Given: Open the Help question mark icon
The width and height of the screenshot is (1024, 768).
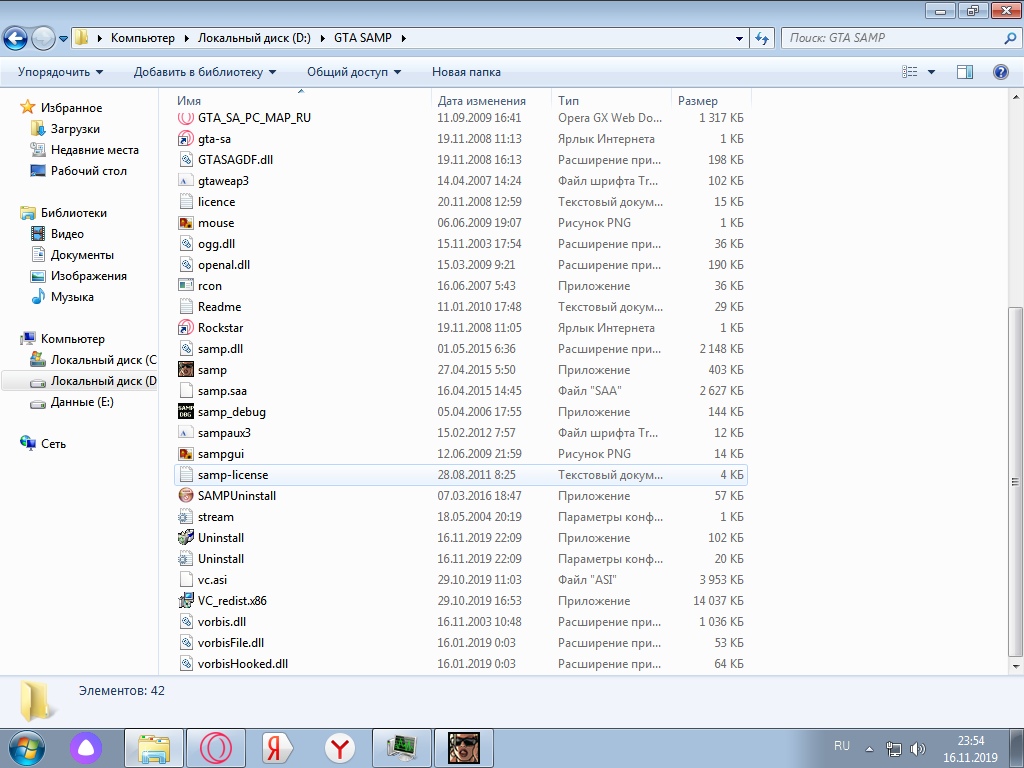Looking at the screenshot, I should 1000,72.
